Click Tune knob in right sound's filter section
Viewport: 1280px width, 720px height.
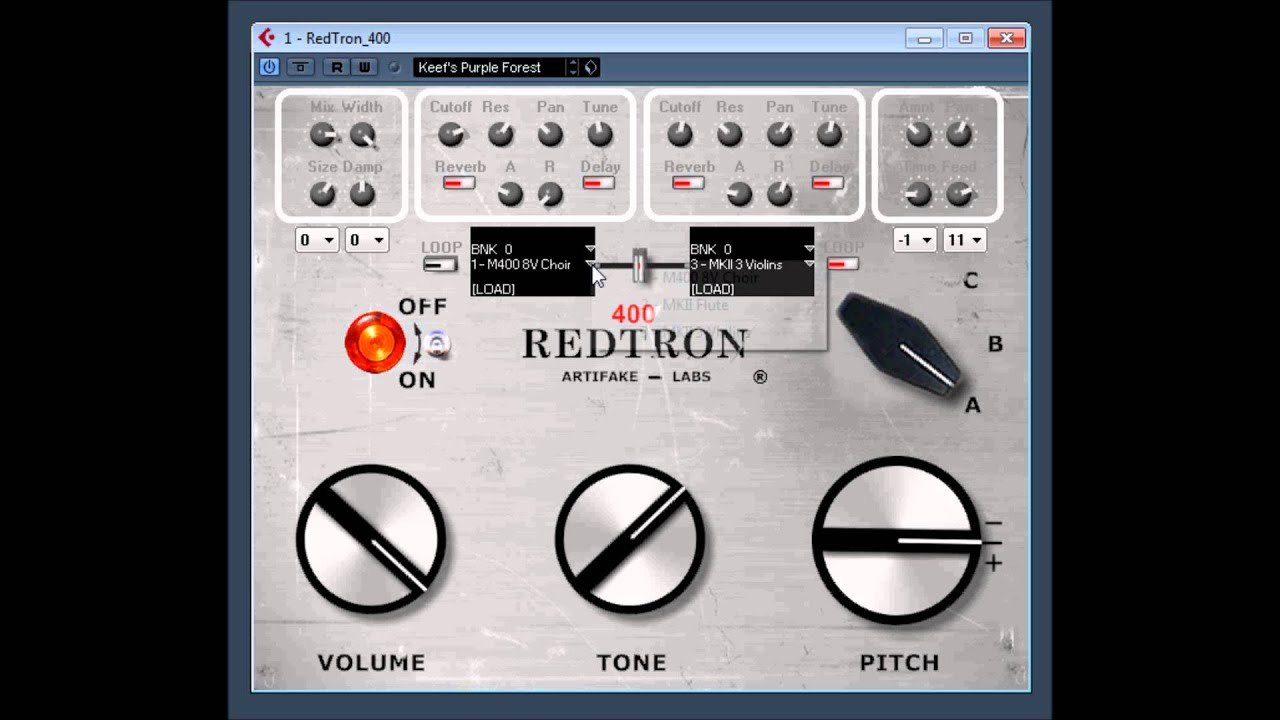[829, 134]
